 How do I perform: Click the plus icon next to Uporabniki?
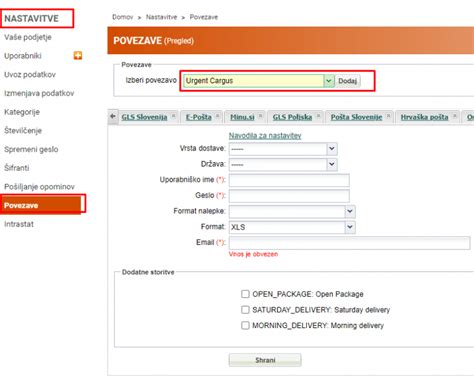tap(78, 55)
